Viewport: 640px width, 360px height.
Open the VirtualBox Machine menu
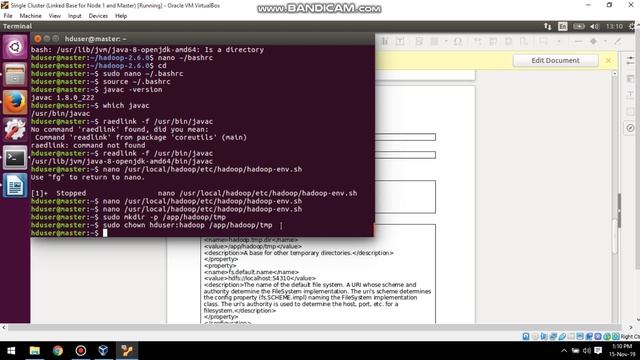[30, 16]
